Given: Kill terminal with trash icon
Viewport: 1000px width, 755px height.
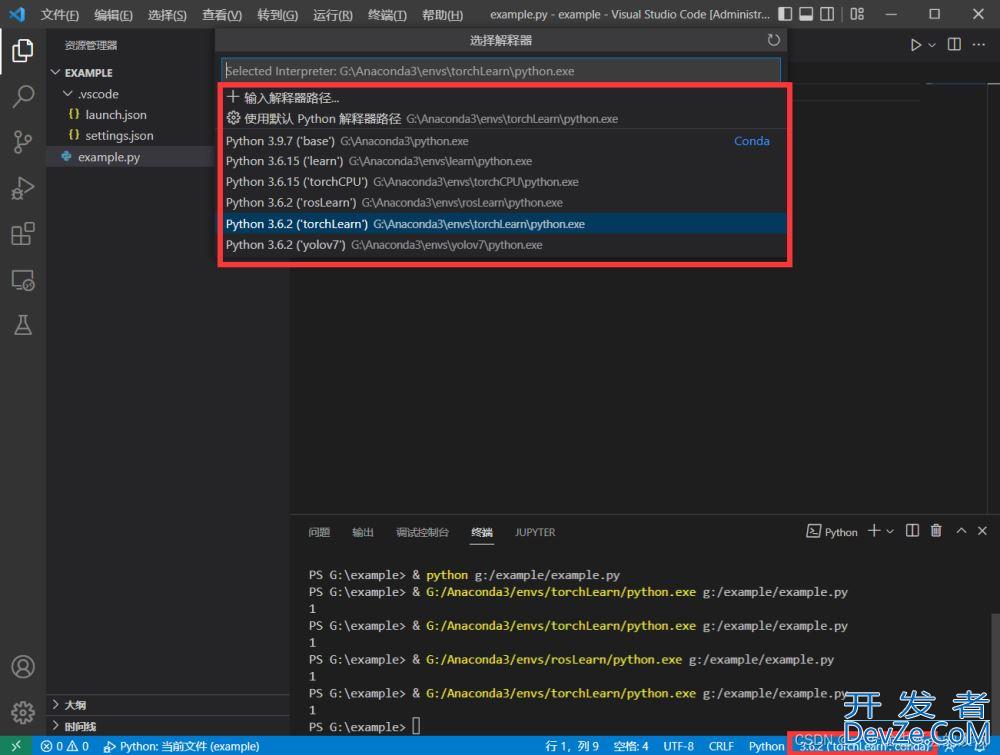Looking at the screenshot, I should [x=936, y=531].
